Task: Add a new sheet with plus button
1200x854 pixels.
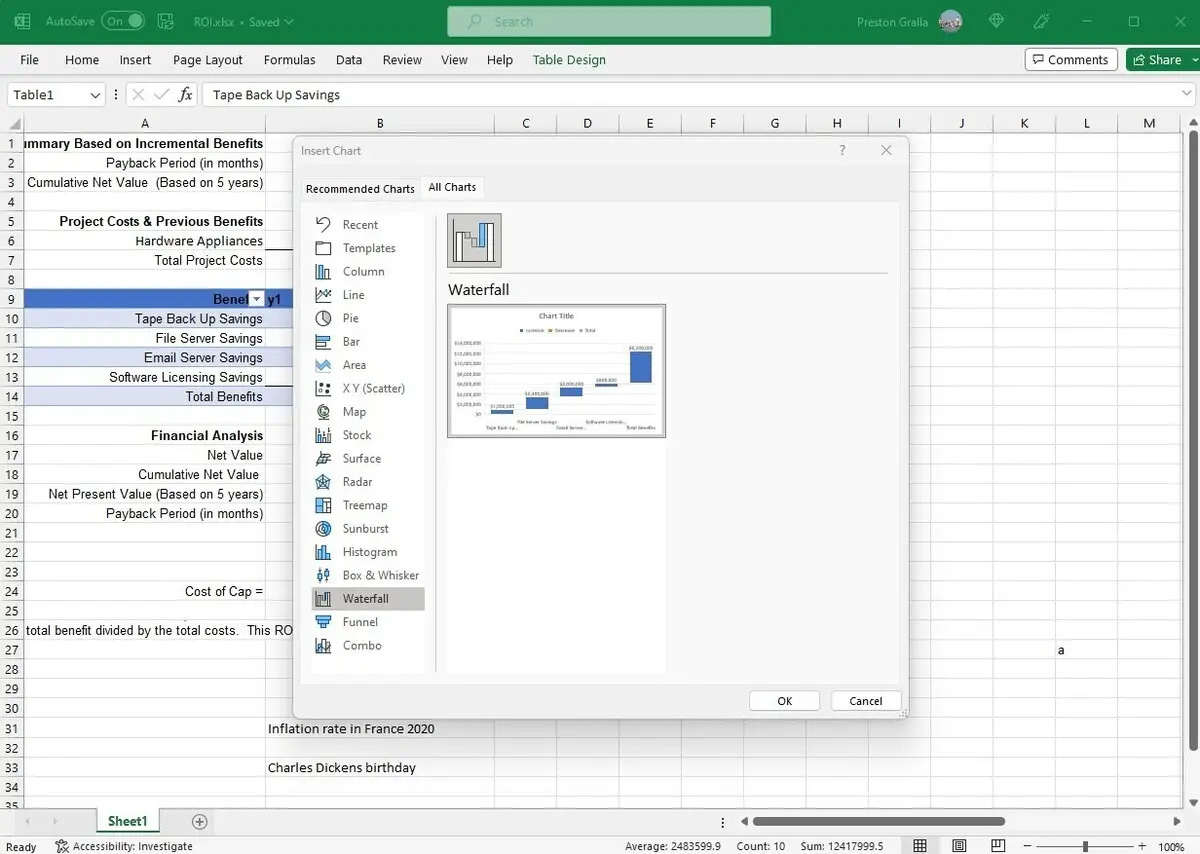Action: coord(199,822)
